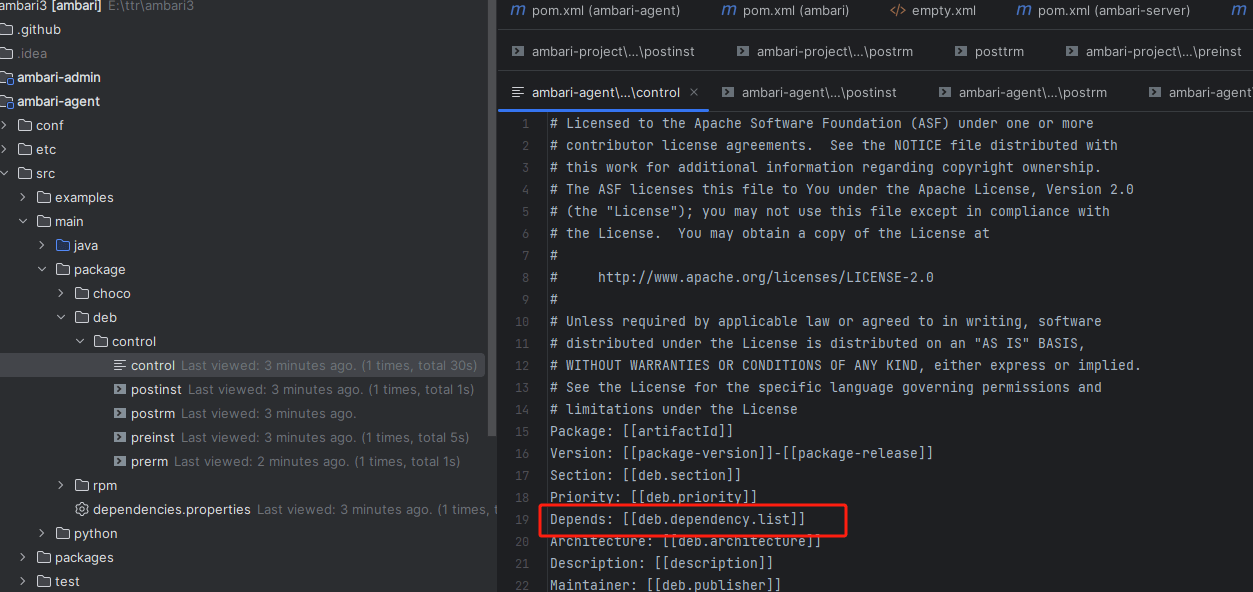Image resolution: width=1253 pixels, height=592 pixels.
Task: Switch to pom.xml (ambari-server) tab
Action: click(1103, 11)
